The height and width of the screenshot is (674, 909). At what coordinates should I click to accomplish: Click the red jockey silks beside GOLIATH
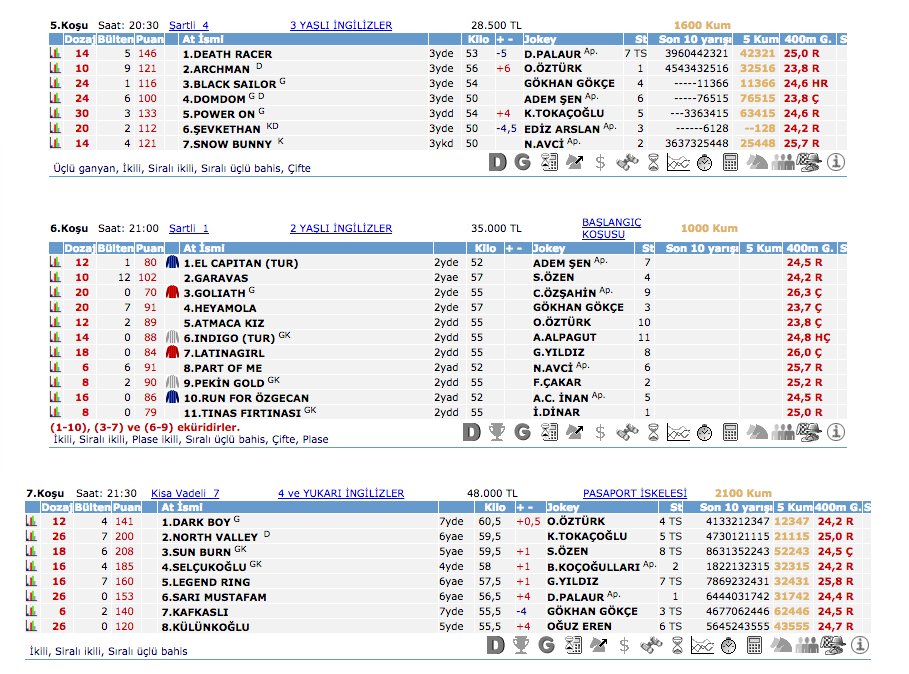pyautogui.click(x=172, y=293)
